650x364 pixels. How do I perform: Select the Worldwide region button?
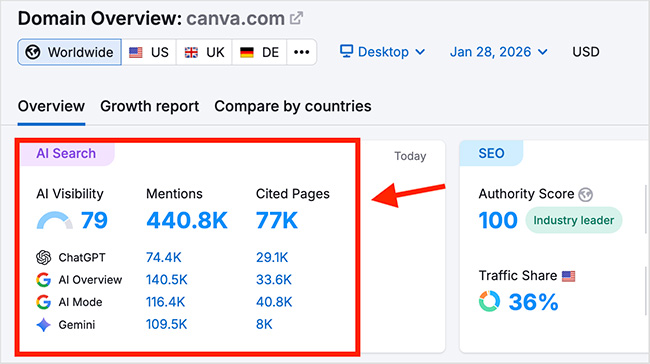click(x=70, y=52)
